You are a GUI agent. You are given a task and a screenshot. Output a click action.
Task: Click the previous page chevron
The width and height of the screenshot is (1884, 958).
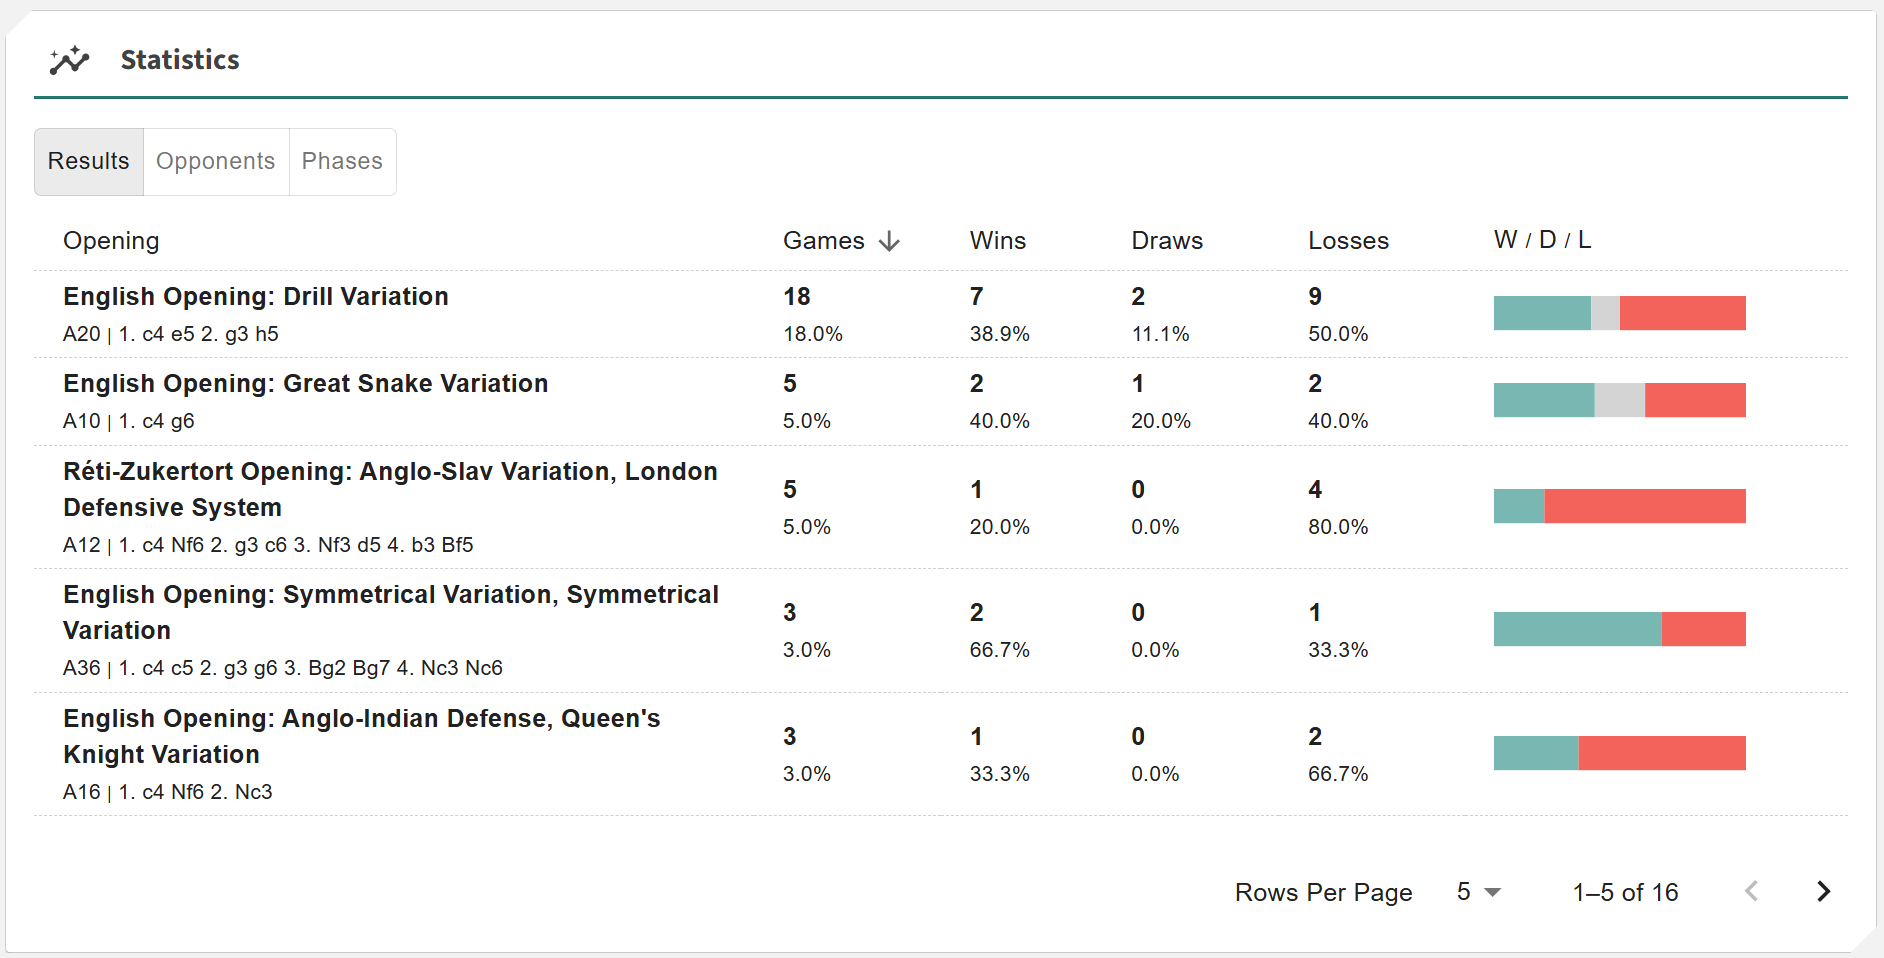click(x=1751, y=891)
